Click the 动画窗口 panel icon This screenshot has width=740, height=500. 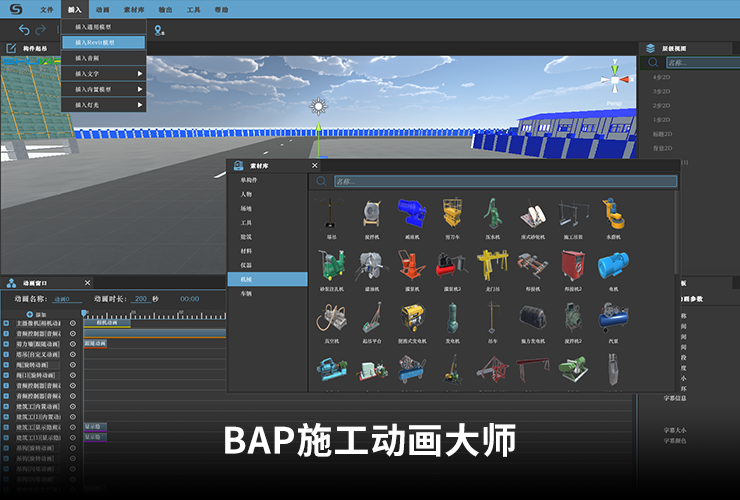pos(11,283)
